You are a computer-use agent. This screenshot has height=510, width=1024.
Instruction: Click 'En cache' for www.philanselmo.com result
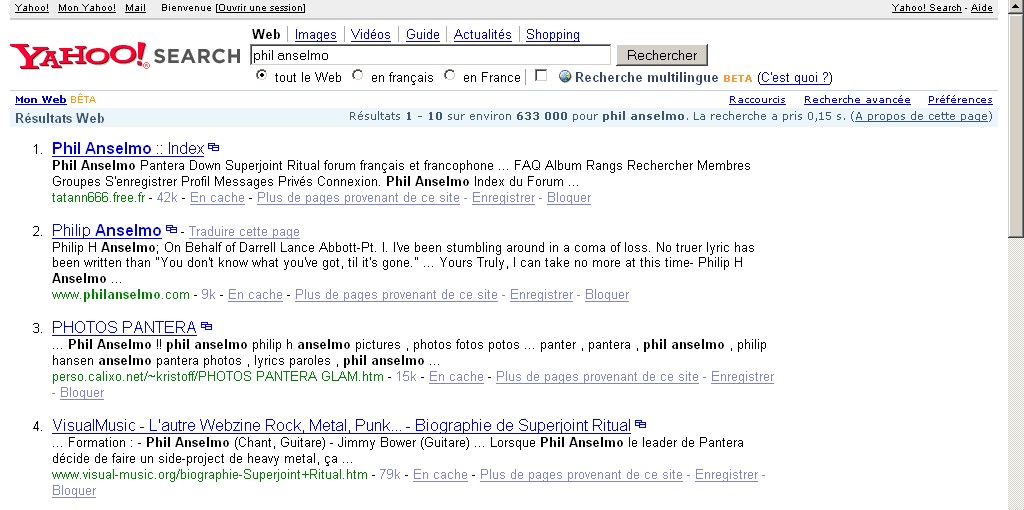click(255, 295)
